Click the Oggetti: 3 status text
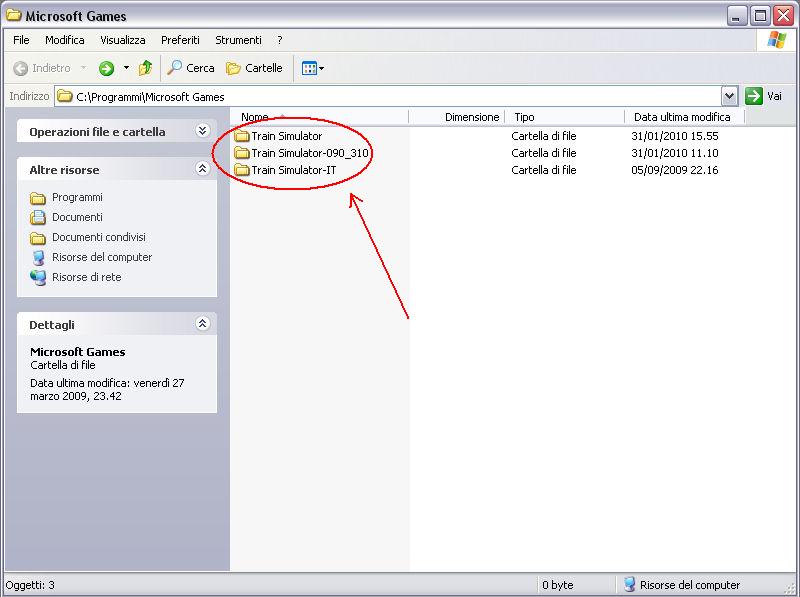Image resolution: width=800 pixels, height=597 pixels. click(x=30, y=585)
